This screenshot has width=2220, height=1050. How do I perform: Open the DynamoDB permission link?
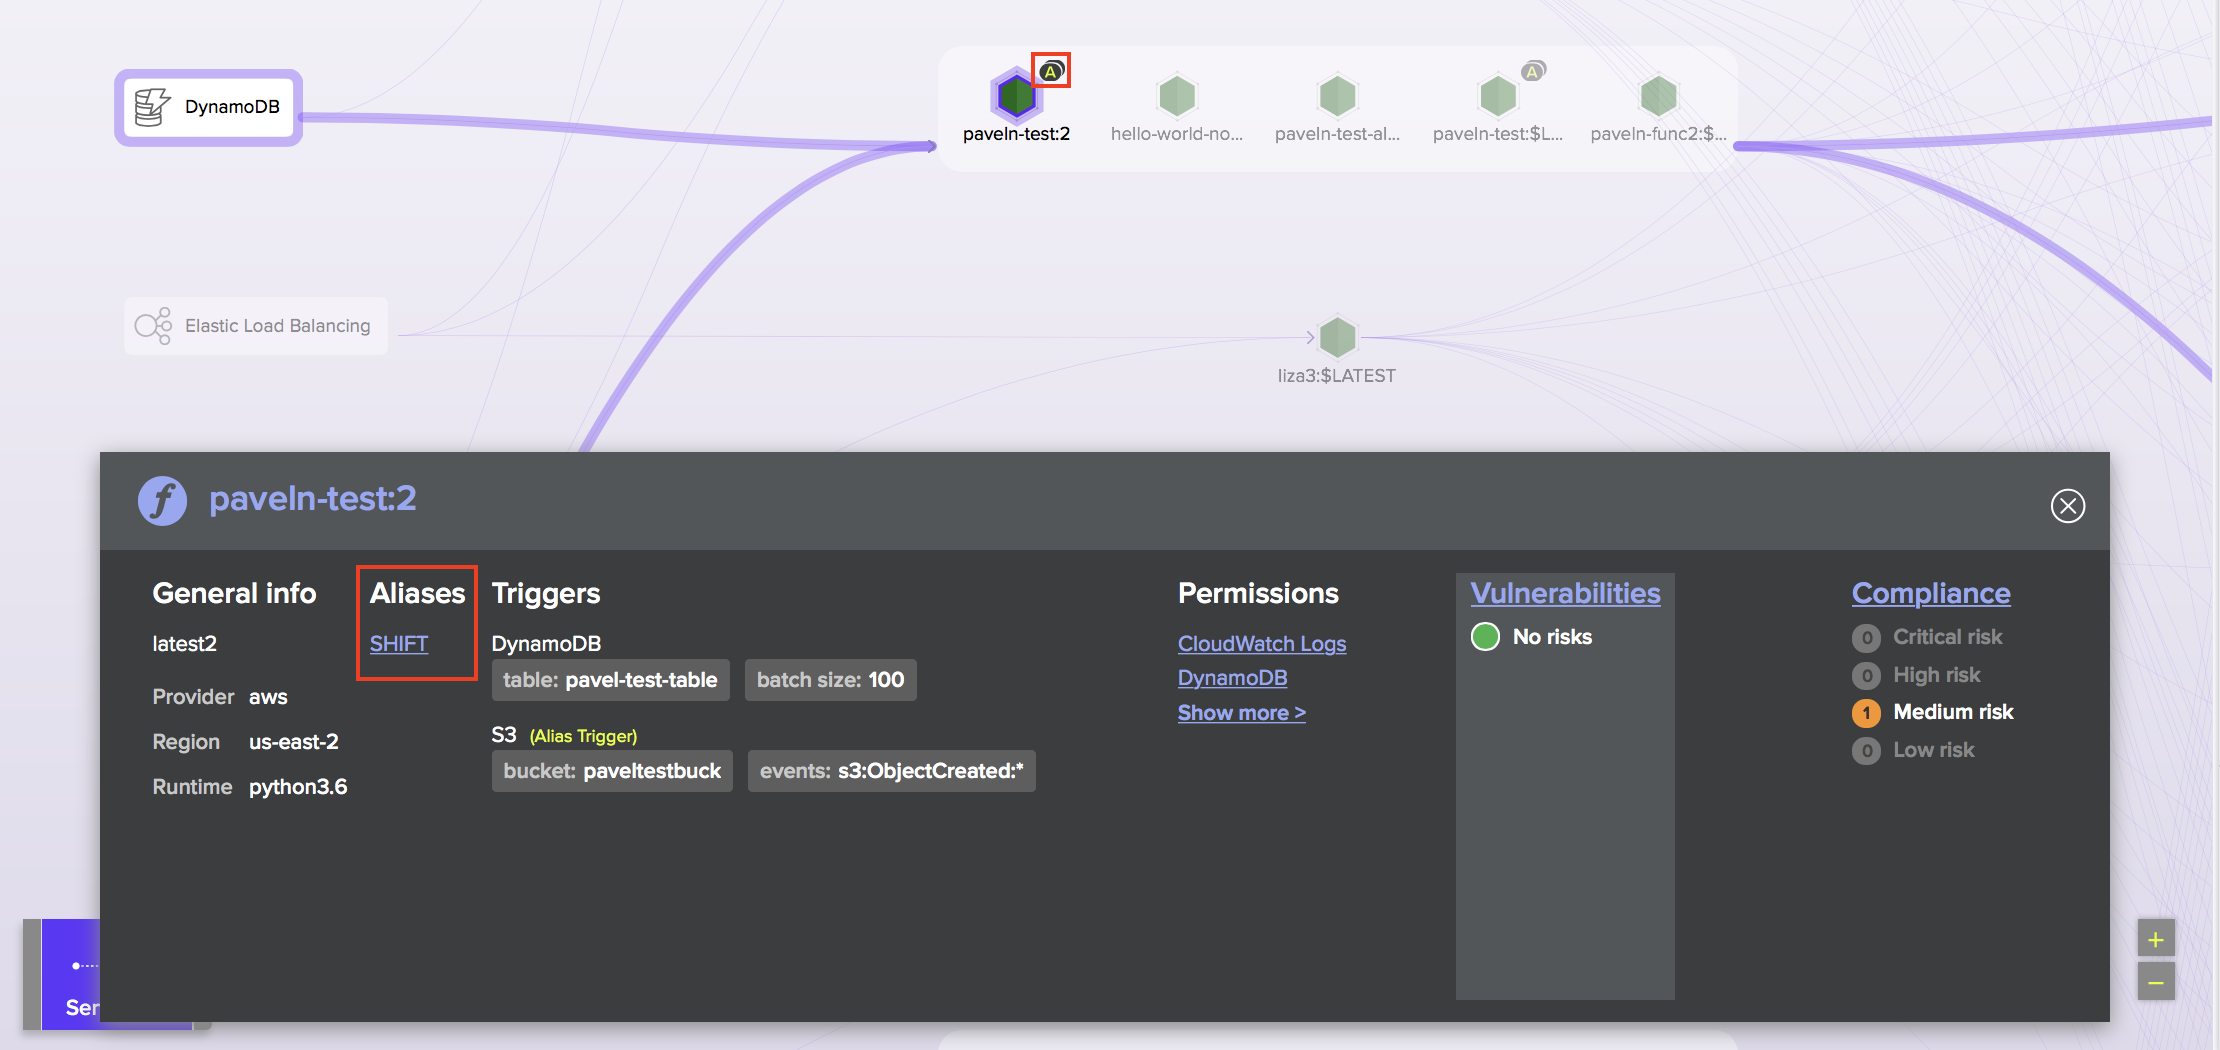(1232, 678)
